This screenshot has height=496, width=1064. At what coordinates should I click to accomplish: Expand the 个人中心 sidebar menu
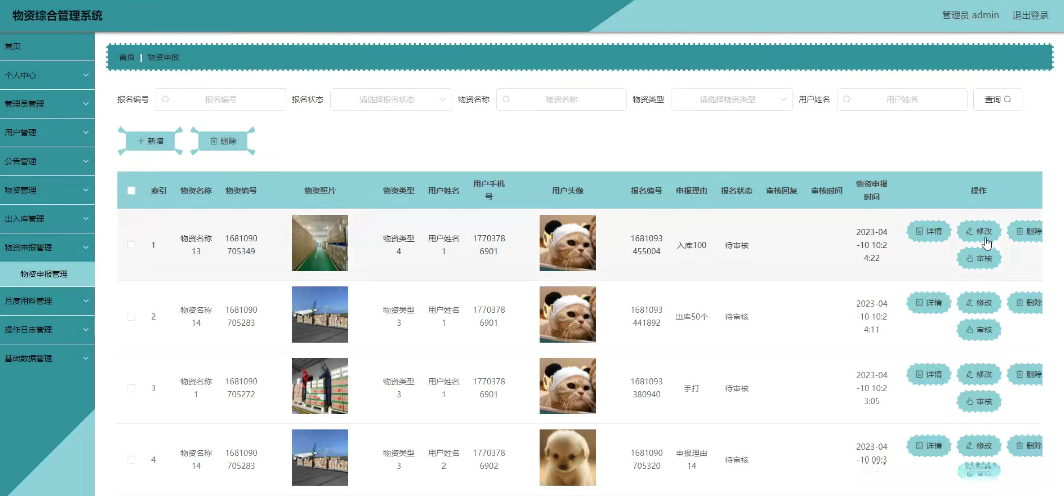coord(48,75)
